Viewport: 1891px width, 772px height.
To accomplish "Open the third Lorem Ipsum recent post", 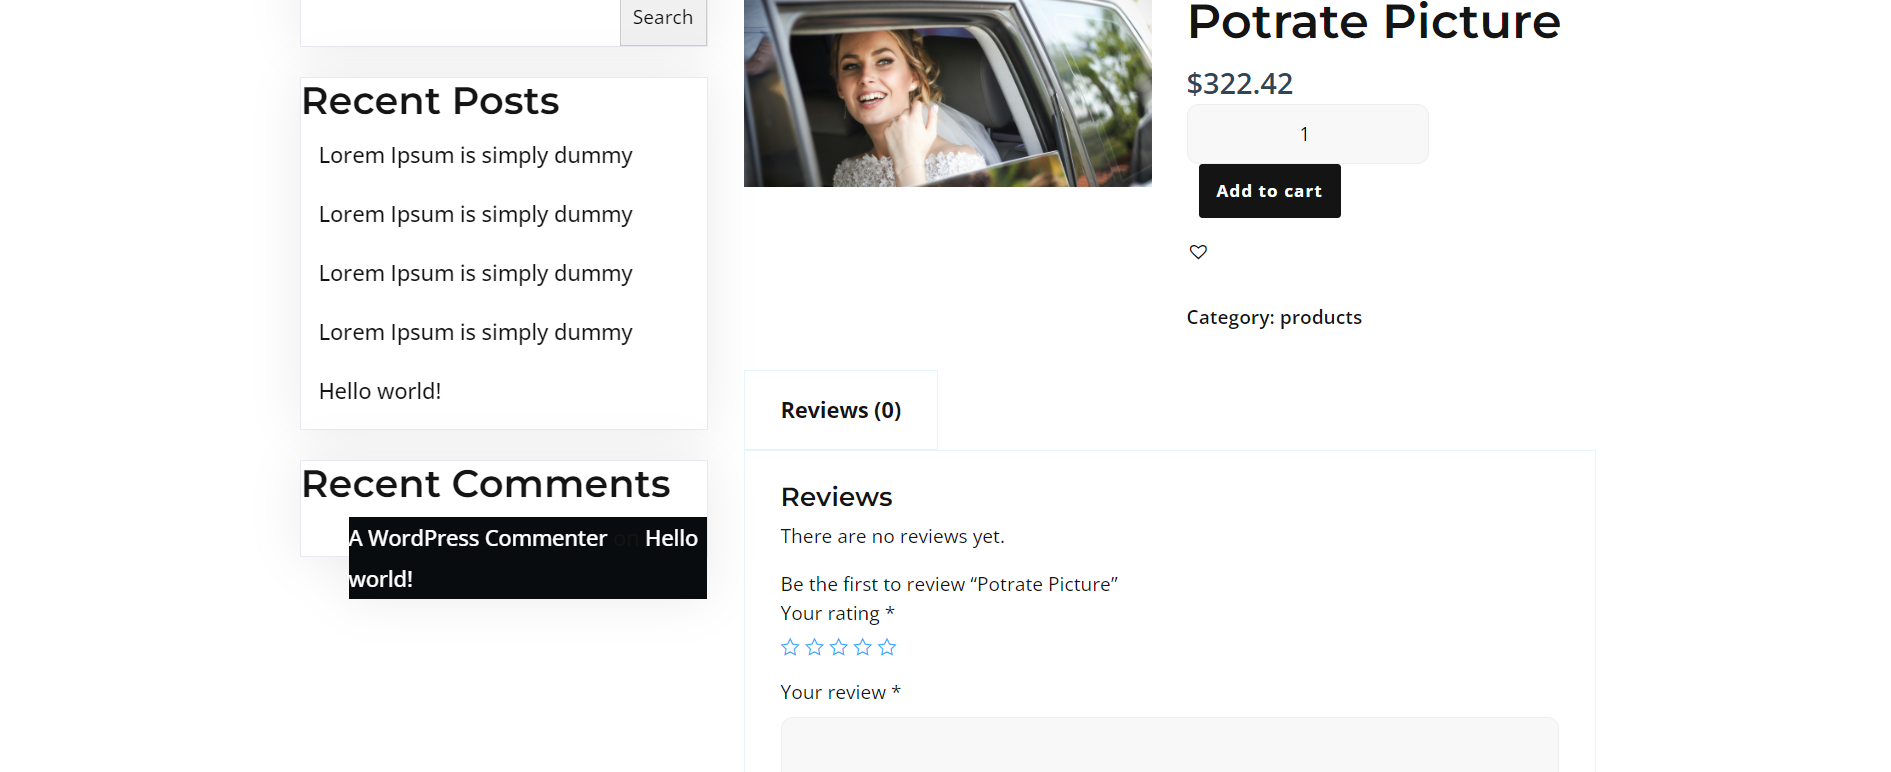I will click(x=475, y=274).
